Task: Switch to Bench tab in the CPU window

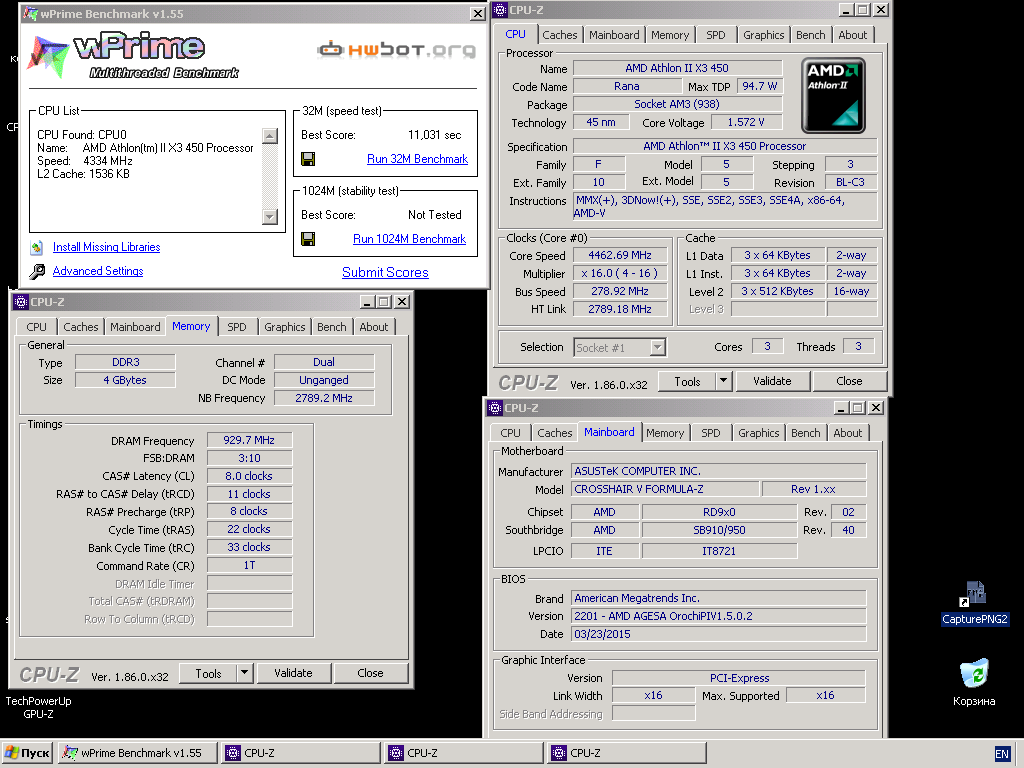Action: pos(810,35)
